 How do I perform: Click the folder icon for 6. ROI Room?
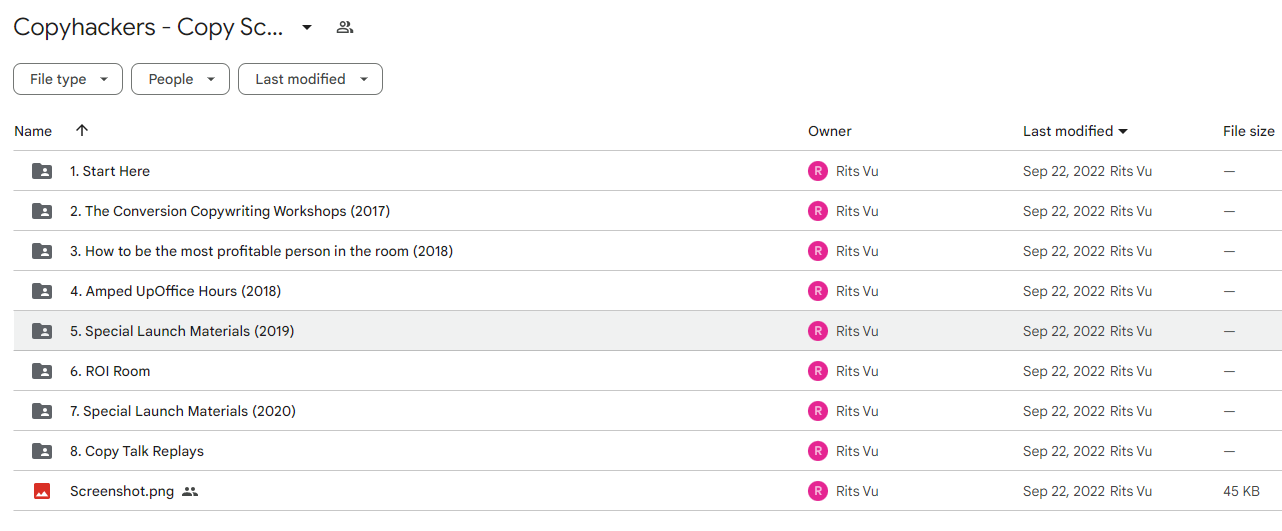(42, 371)
